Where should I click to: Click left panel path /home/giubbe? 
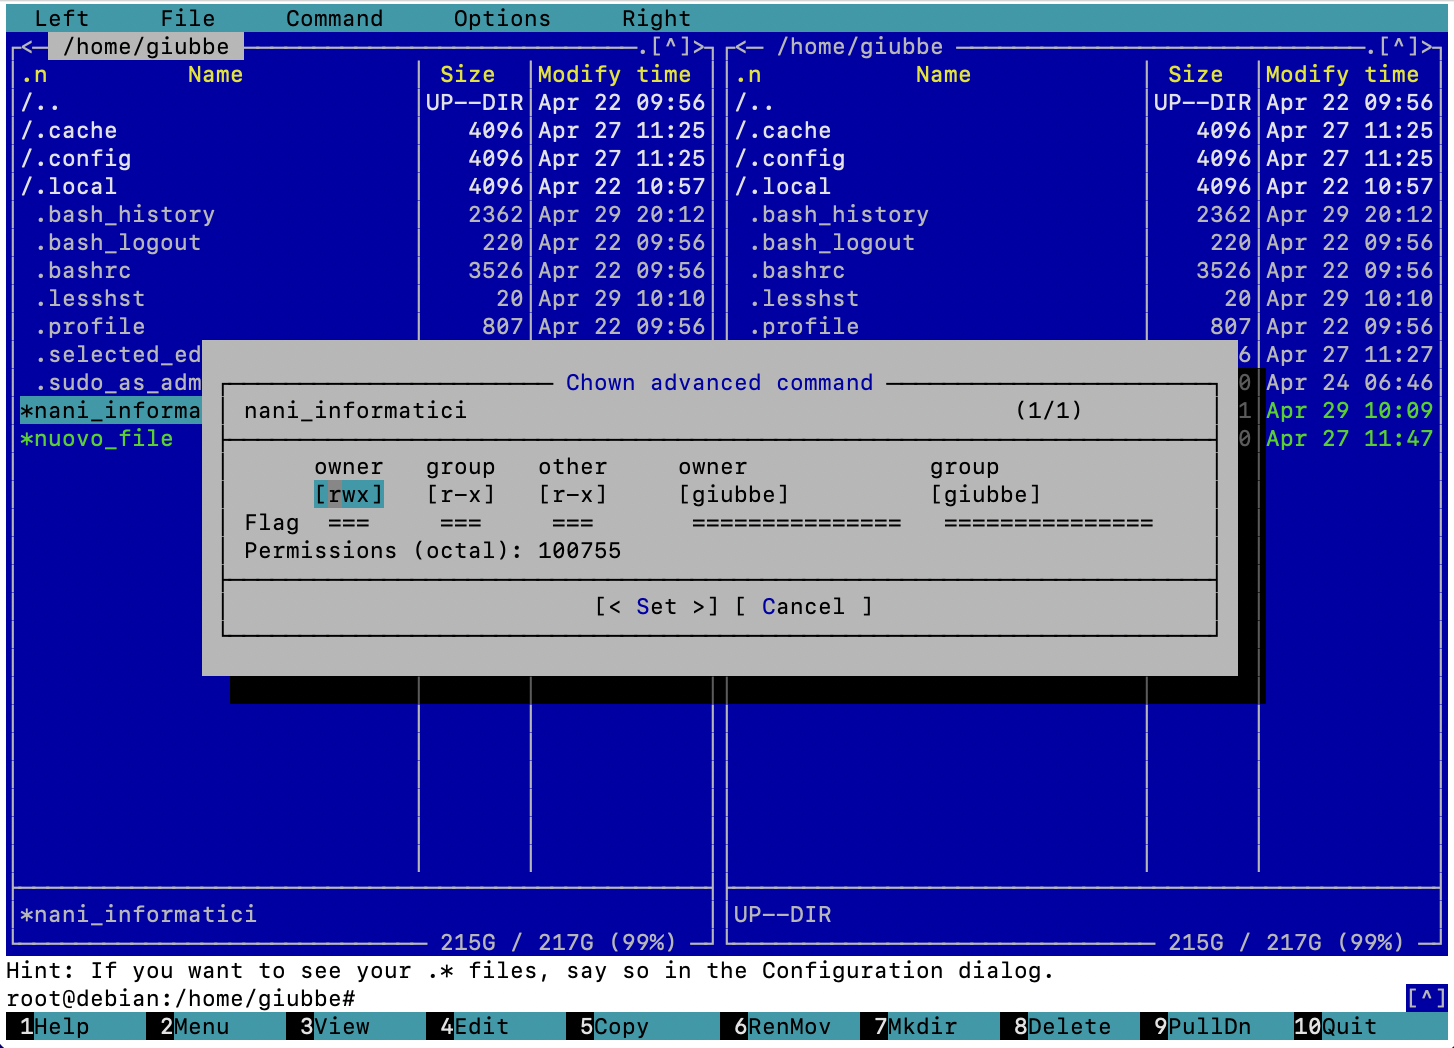pos(146,46)
